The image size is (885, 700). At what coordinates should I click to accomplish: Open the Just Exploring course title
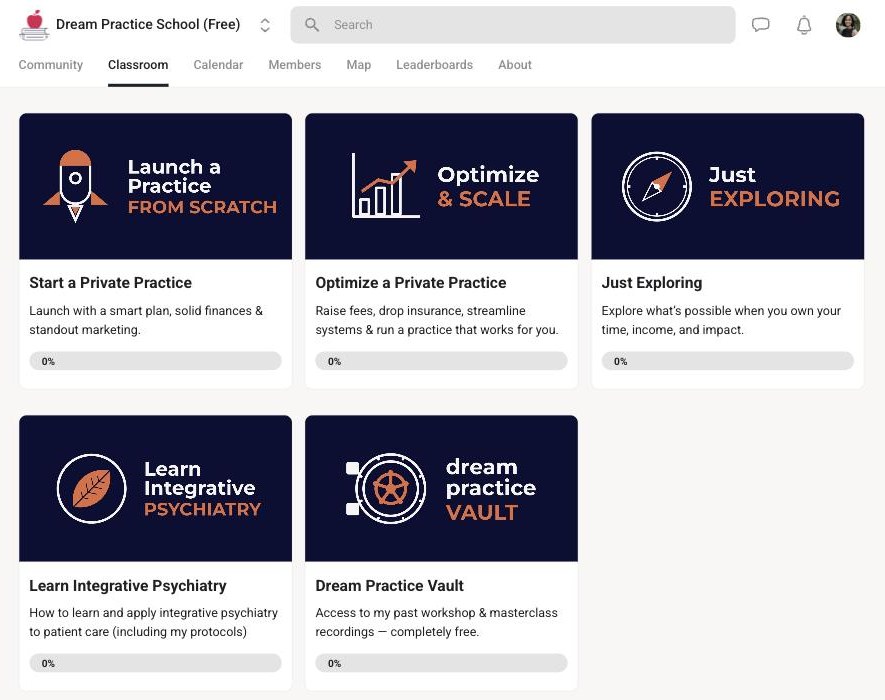point(652,283)
